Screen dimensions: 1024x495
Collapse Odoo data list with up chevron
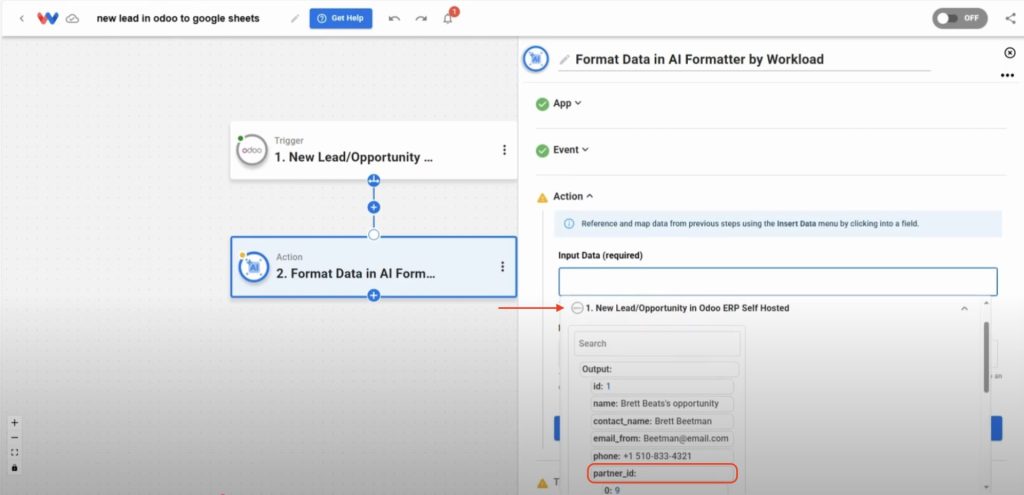(x=964, y=308)
